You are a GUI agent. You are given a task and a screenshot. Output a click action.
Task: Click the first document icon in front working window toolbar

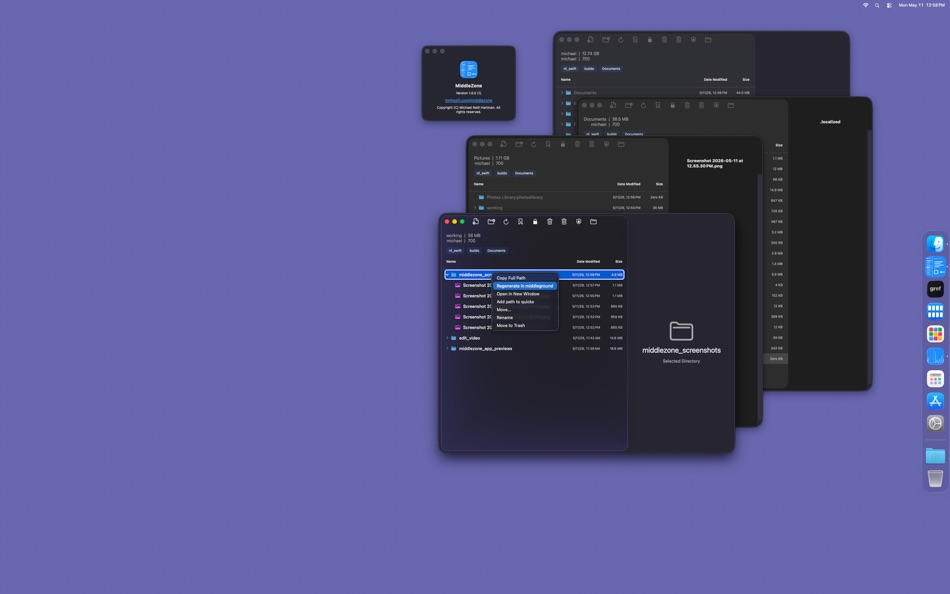476,222
